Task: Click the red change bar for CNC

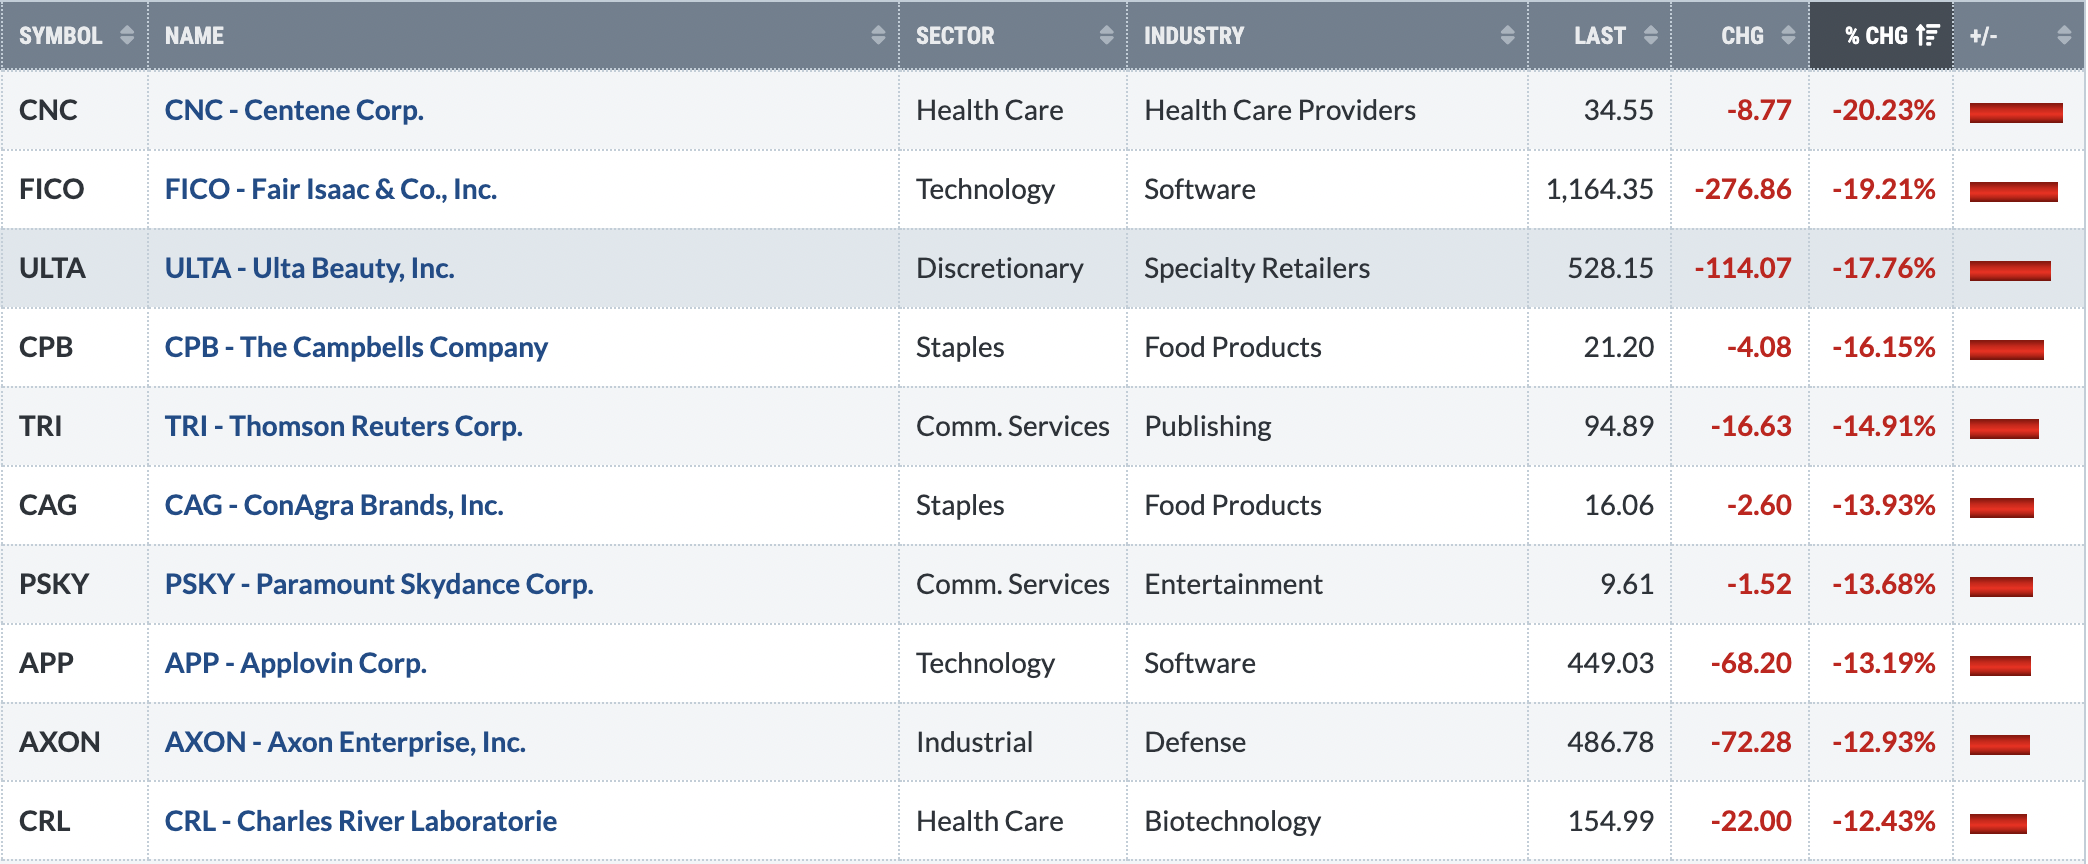Action: 2016,112
